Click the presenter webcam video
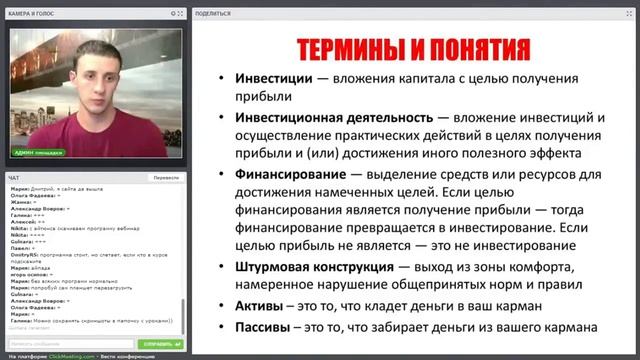640x360 pixels. pos(96,93)
